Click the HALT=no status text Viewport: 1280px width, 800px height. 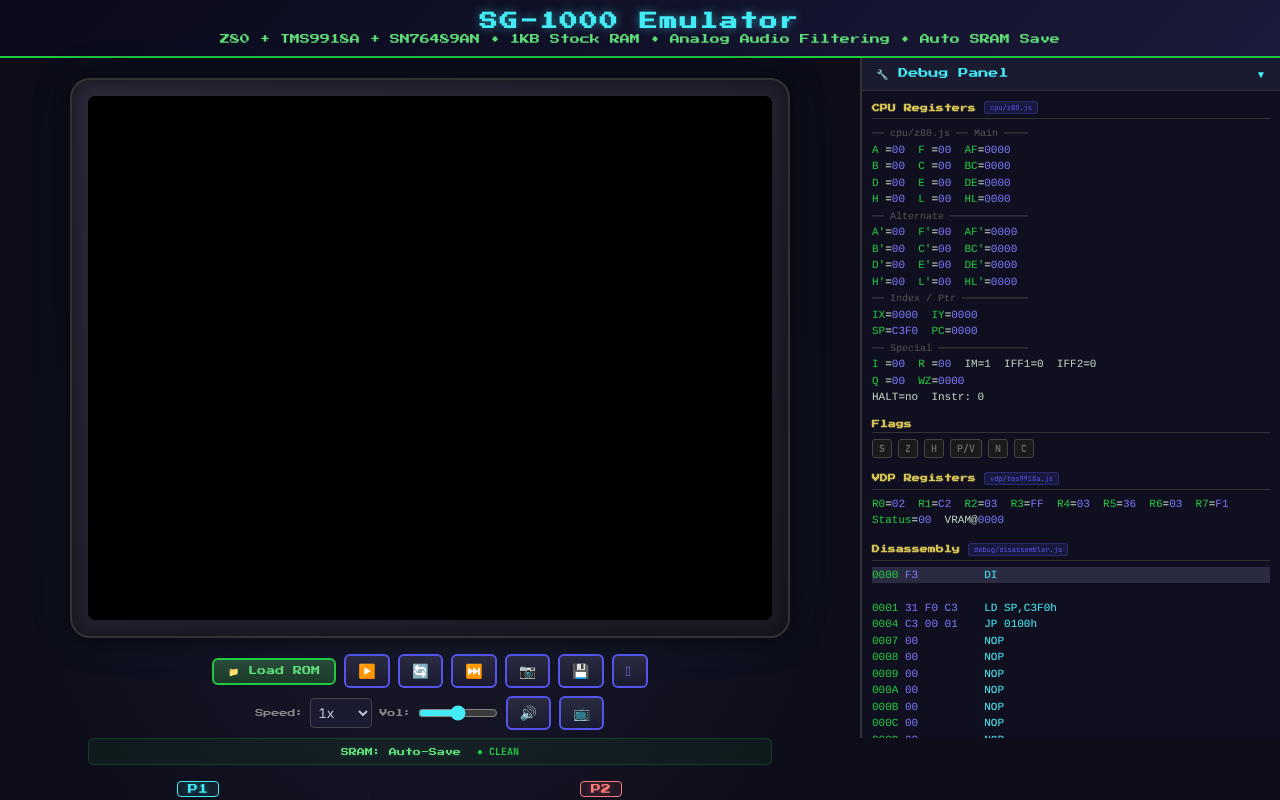(x=895, y=397)
